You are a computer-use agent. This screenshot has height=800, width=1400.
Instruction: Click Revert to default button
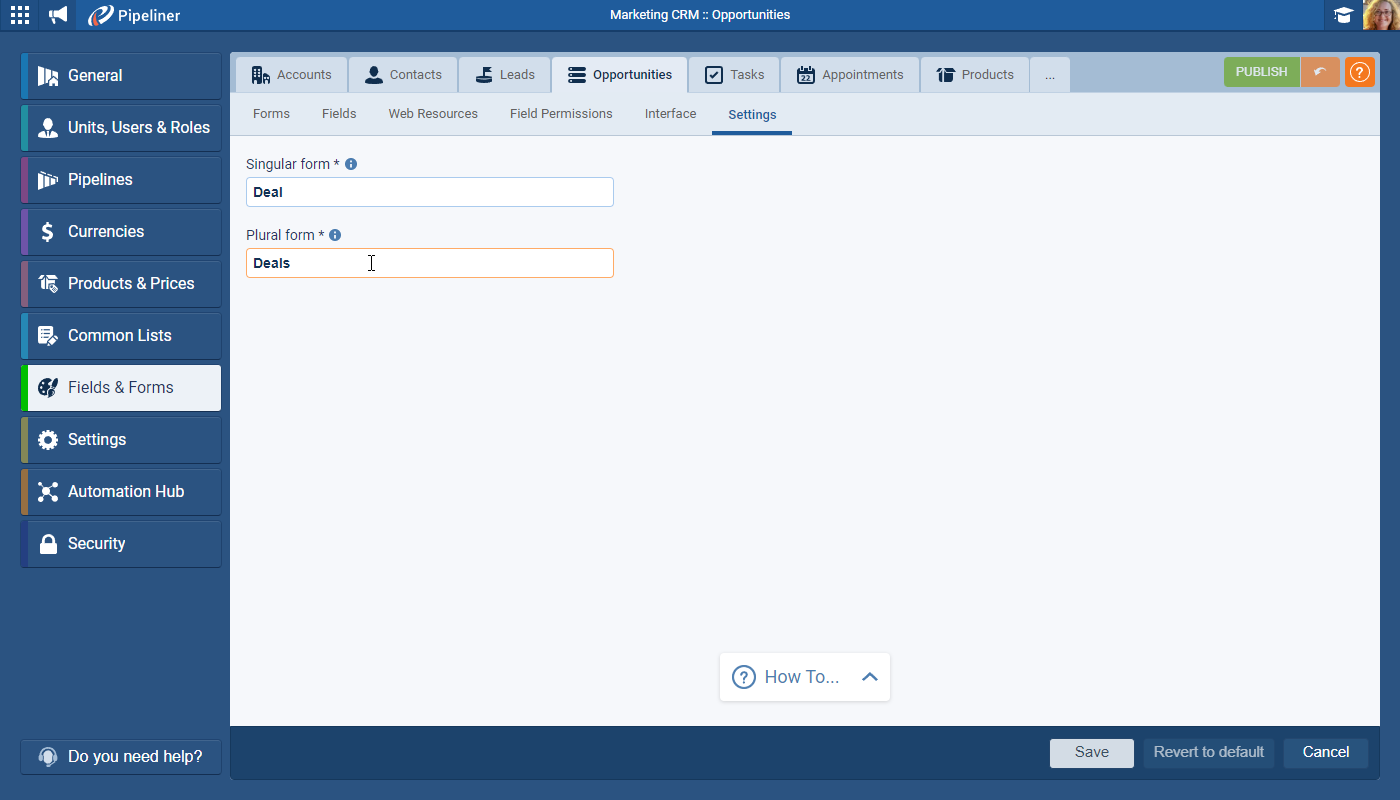(x=1208, y=752)
